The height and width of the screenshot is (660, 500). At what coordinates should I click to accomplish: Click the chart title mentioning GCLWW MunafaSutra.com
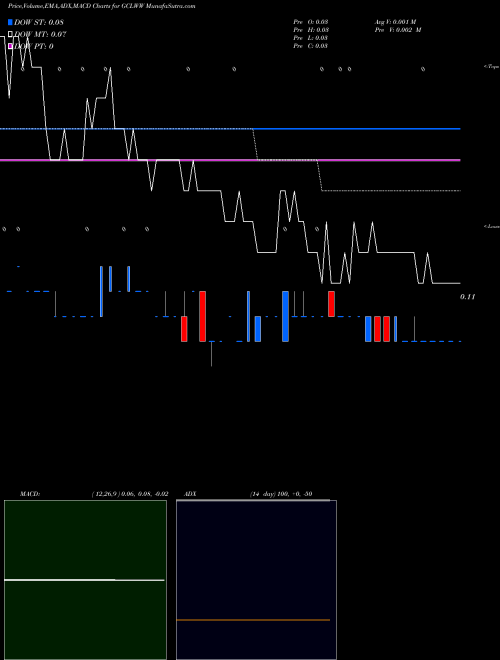(x=101, y=6)
